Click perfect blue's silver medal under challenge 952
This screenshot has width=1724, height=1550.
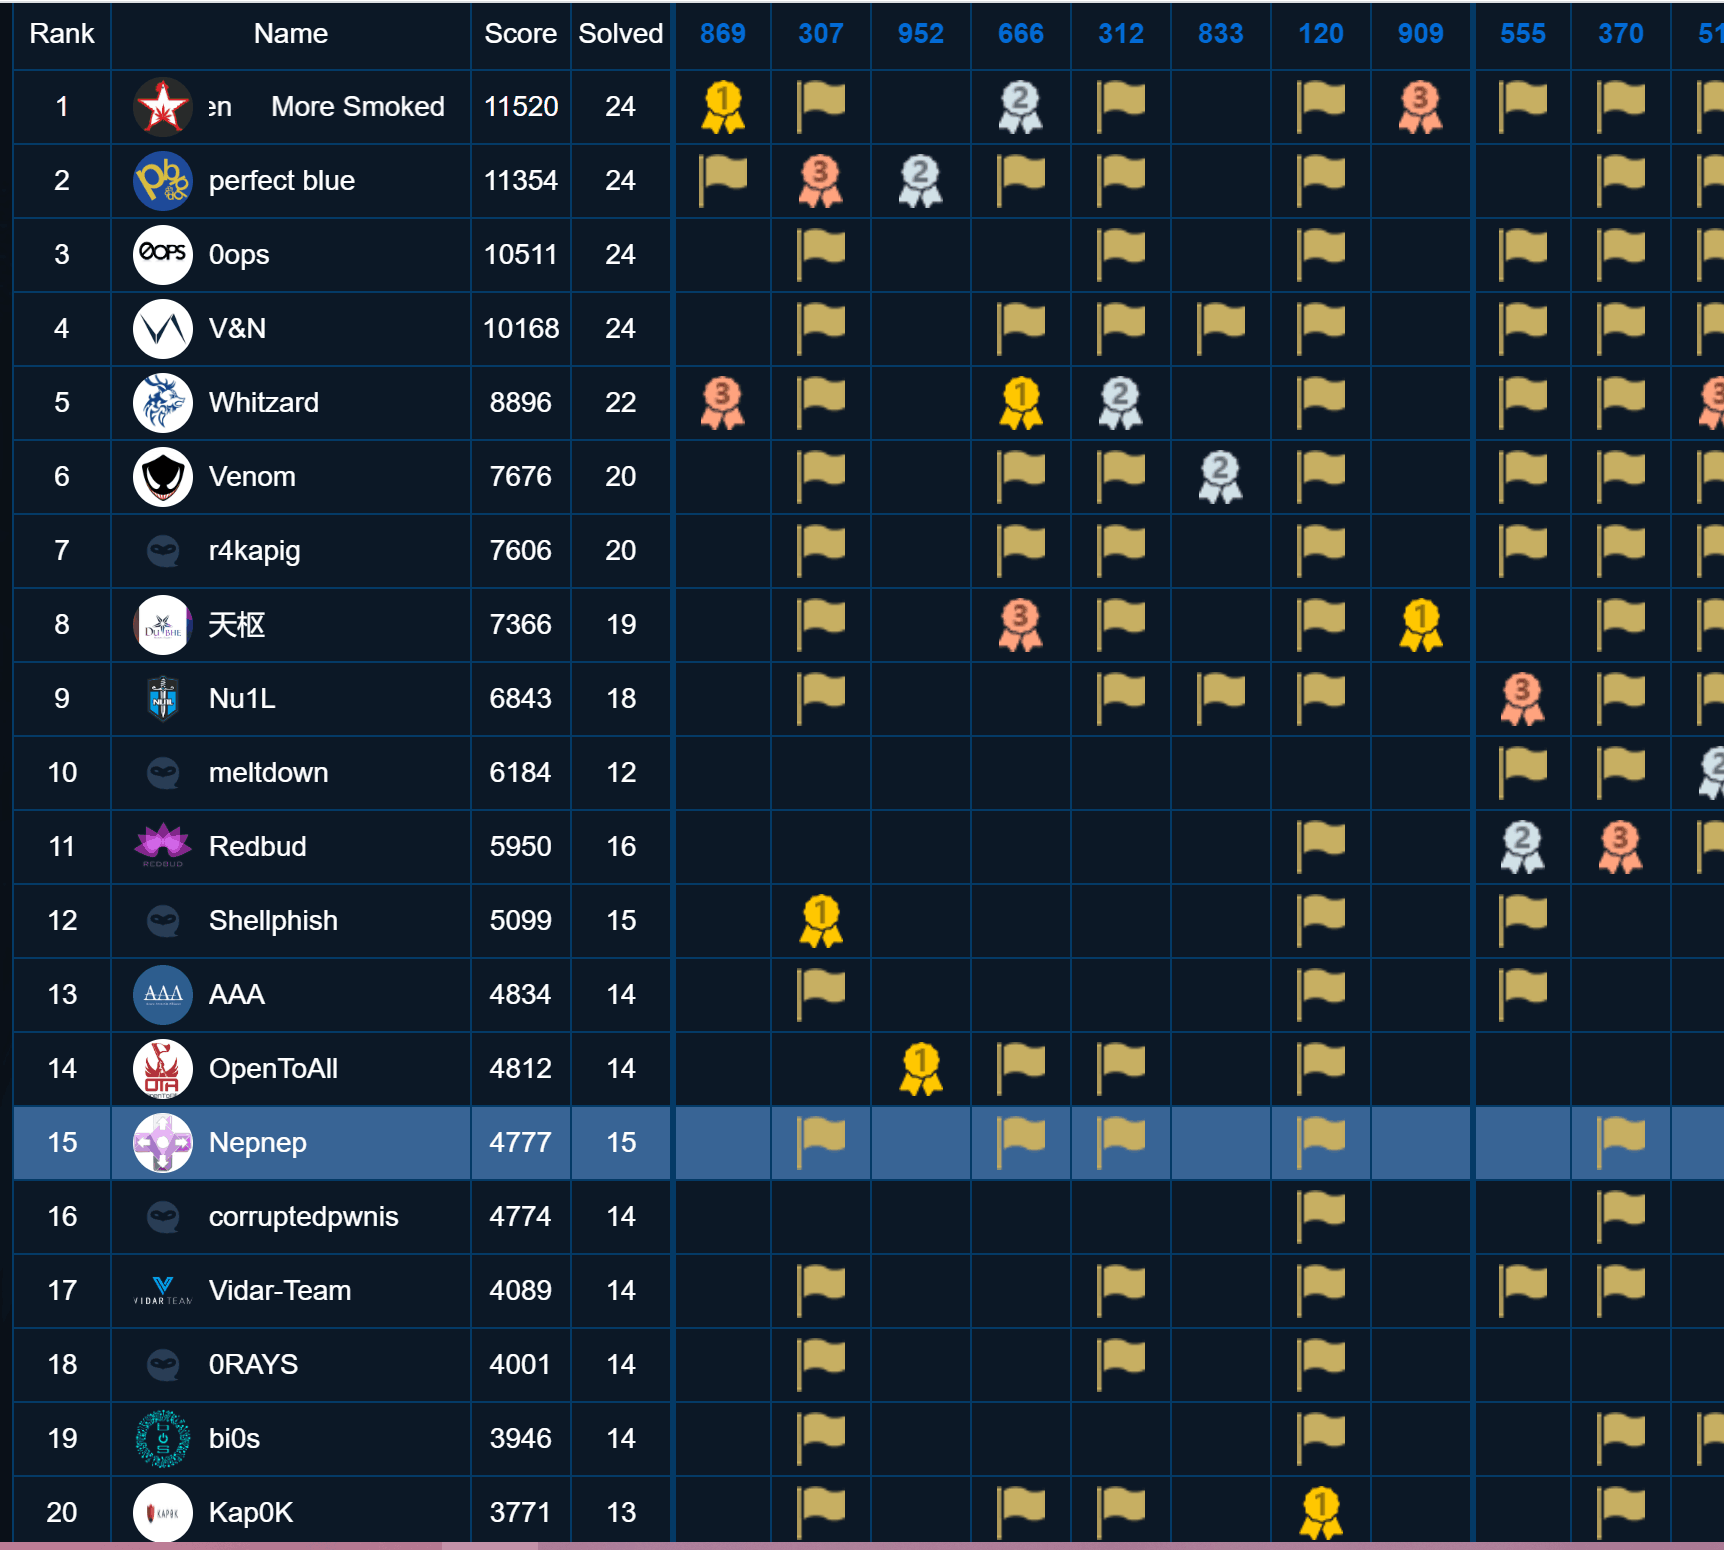[x=920, y=181]
